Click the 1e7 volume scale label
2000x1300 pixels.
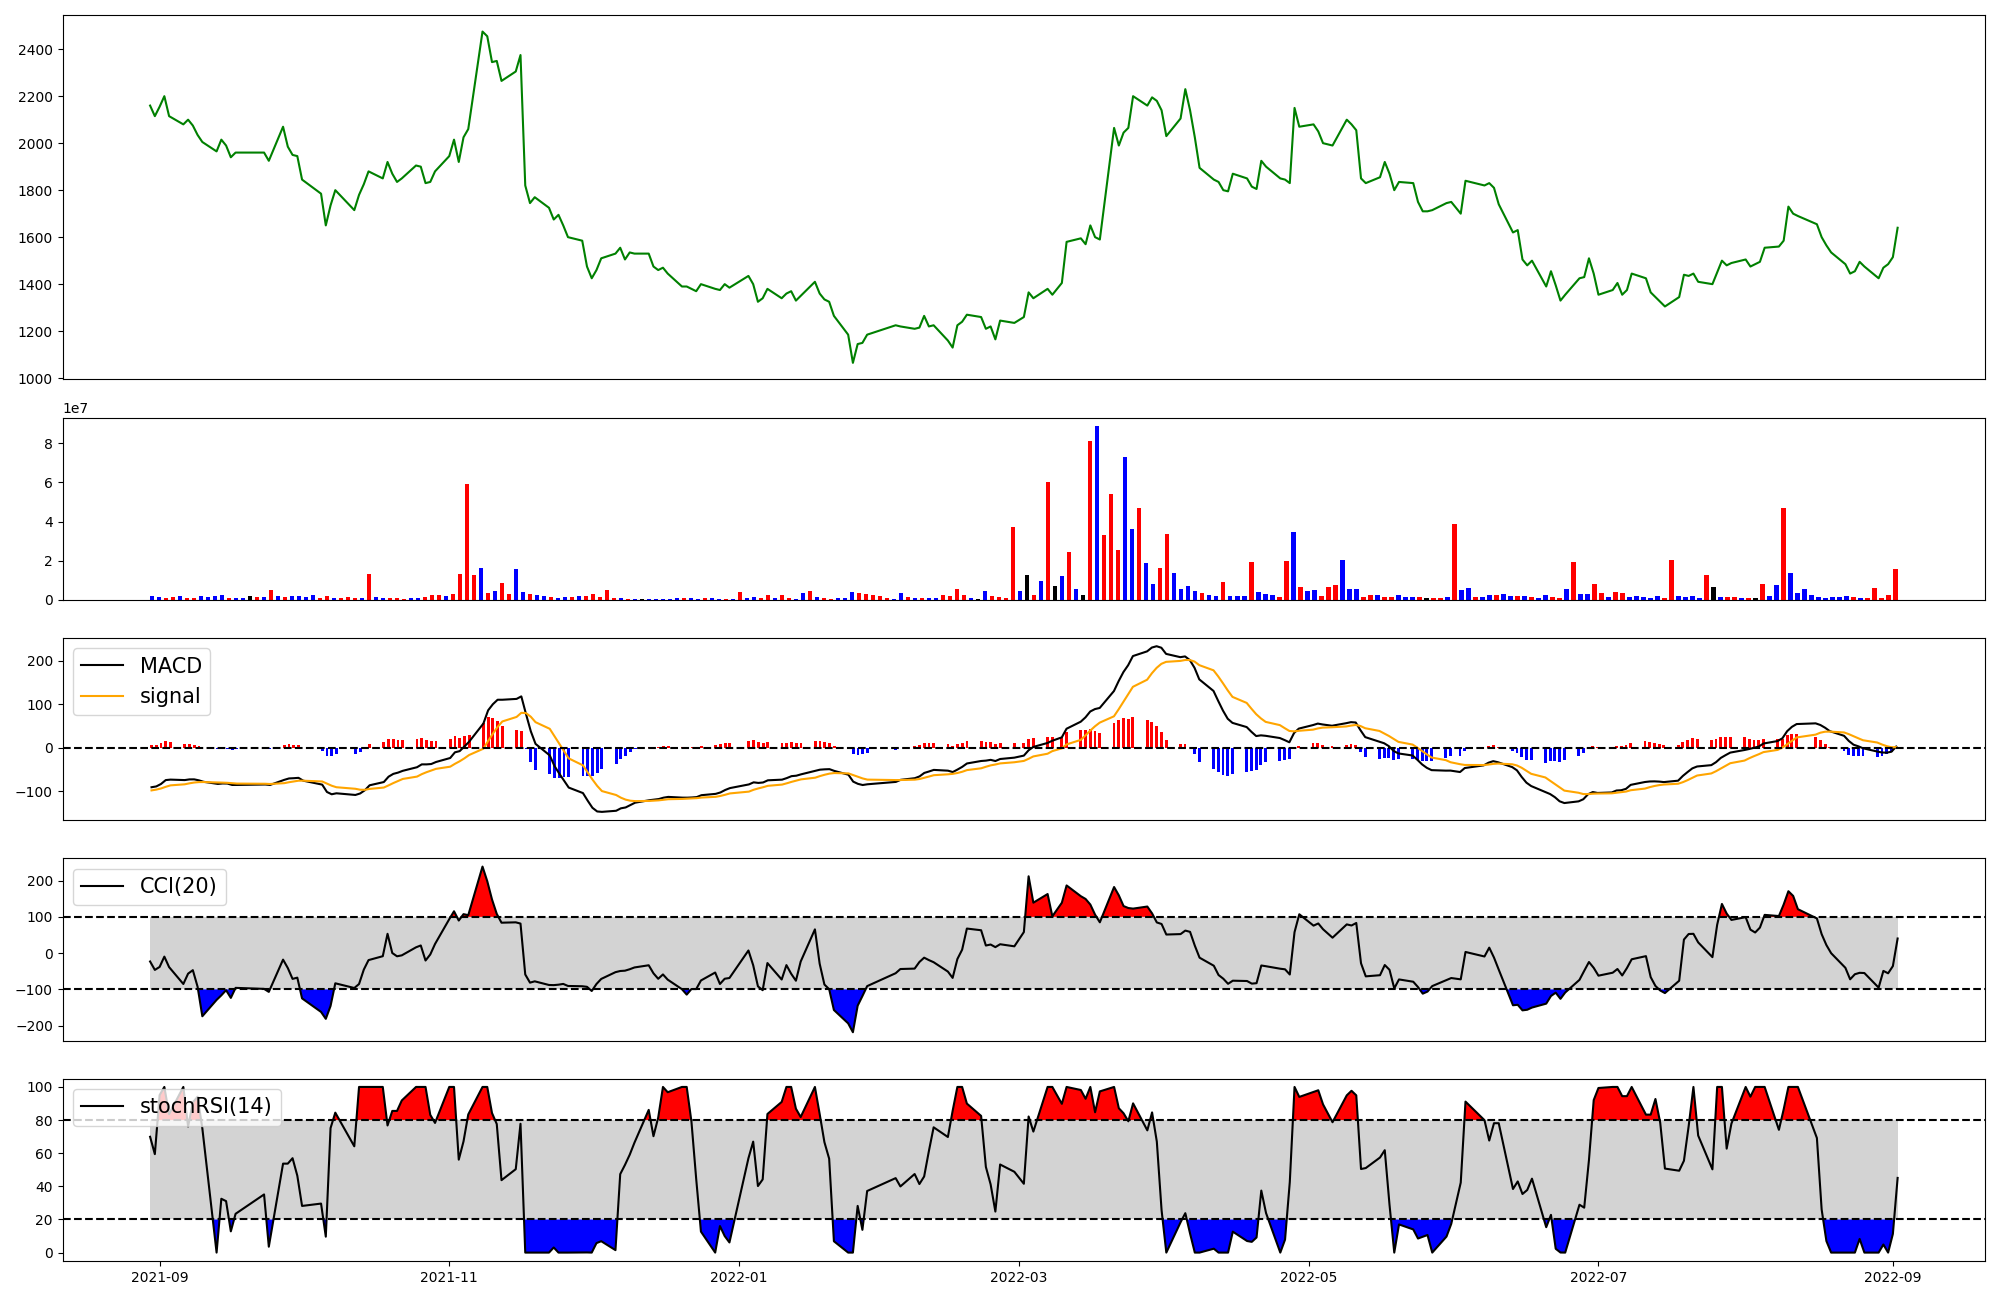click(76, 408)
